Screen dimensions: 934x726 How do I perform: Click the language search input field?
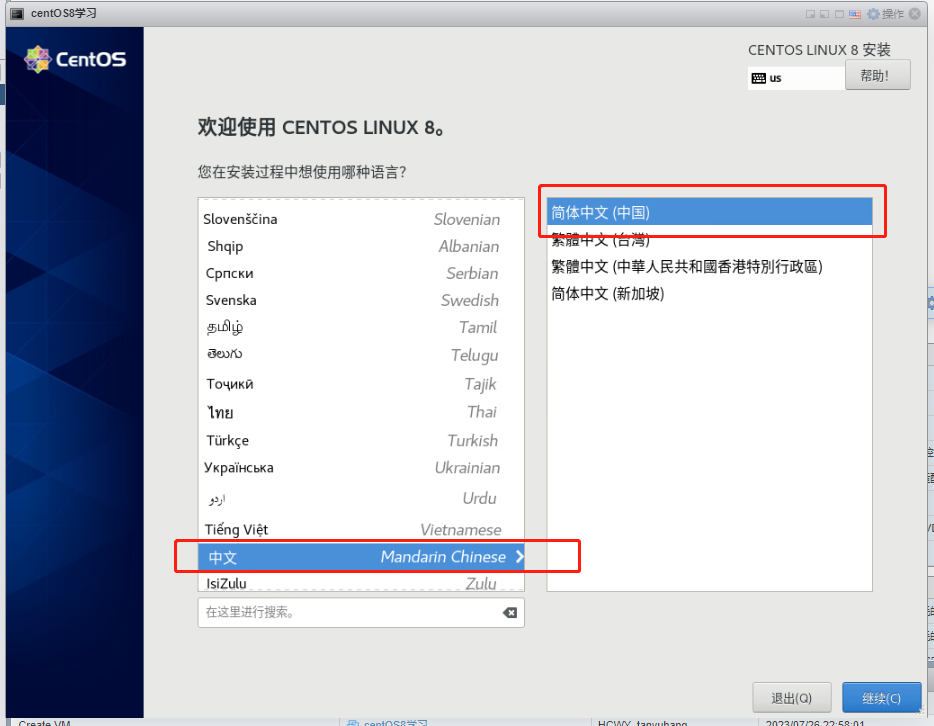tap(361, 612)
